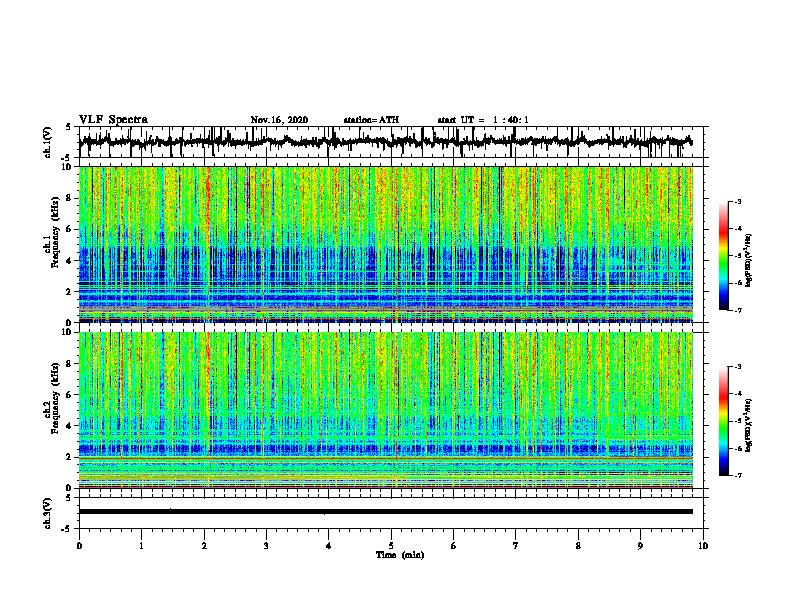
Task: Click the 'VLF Spectra' title text
Action: point(113,120)
